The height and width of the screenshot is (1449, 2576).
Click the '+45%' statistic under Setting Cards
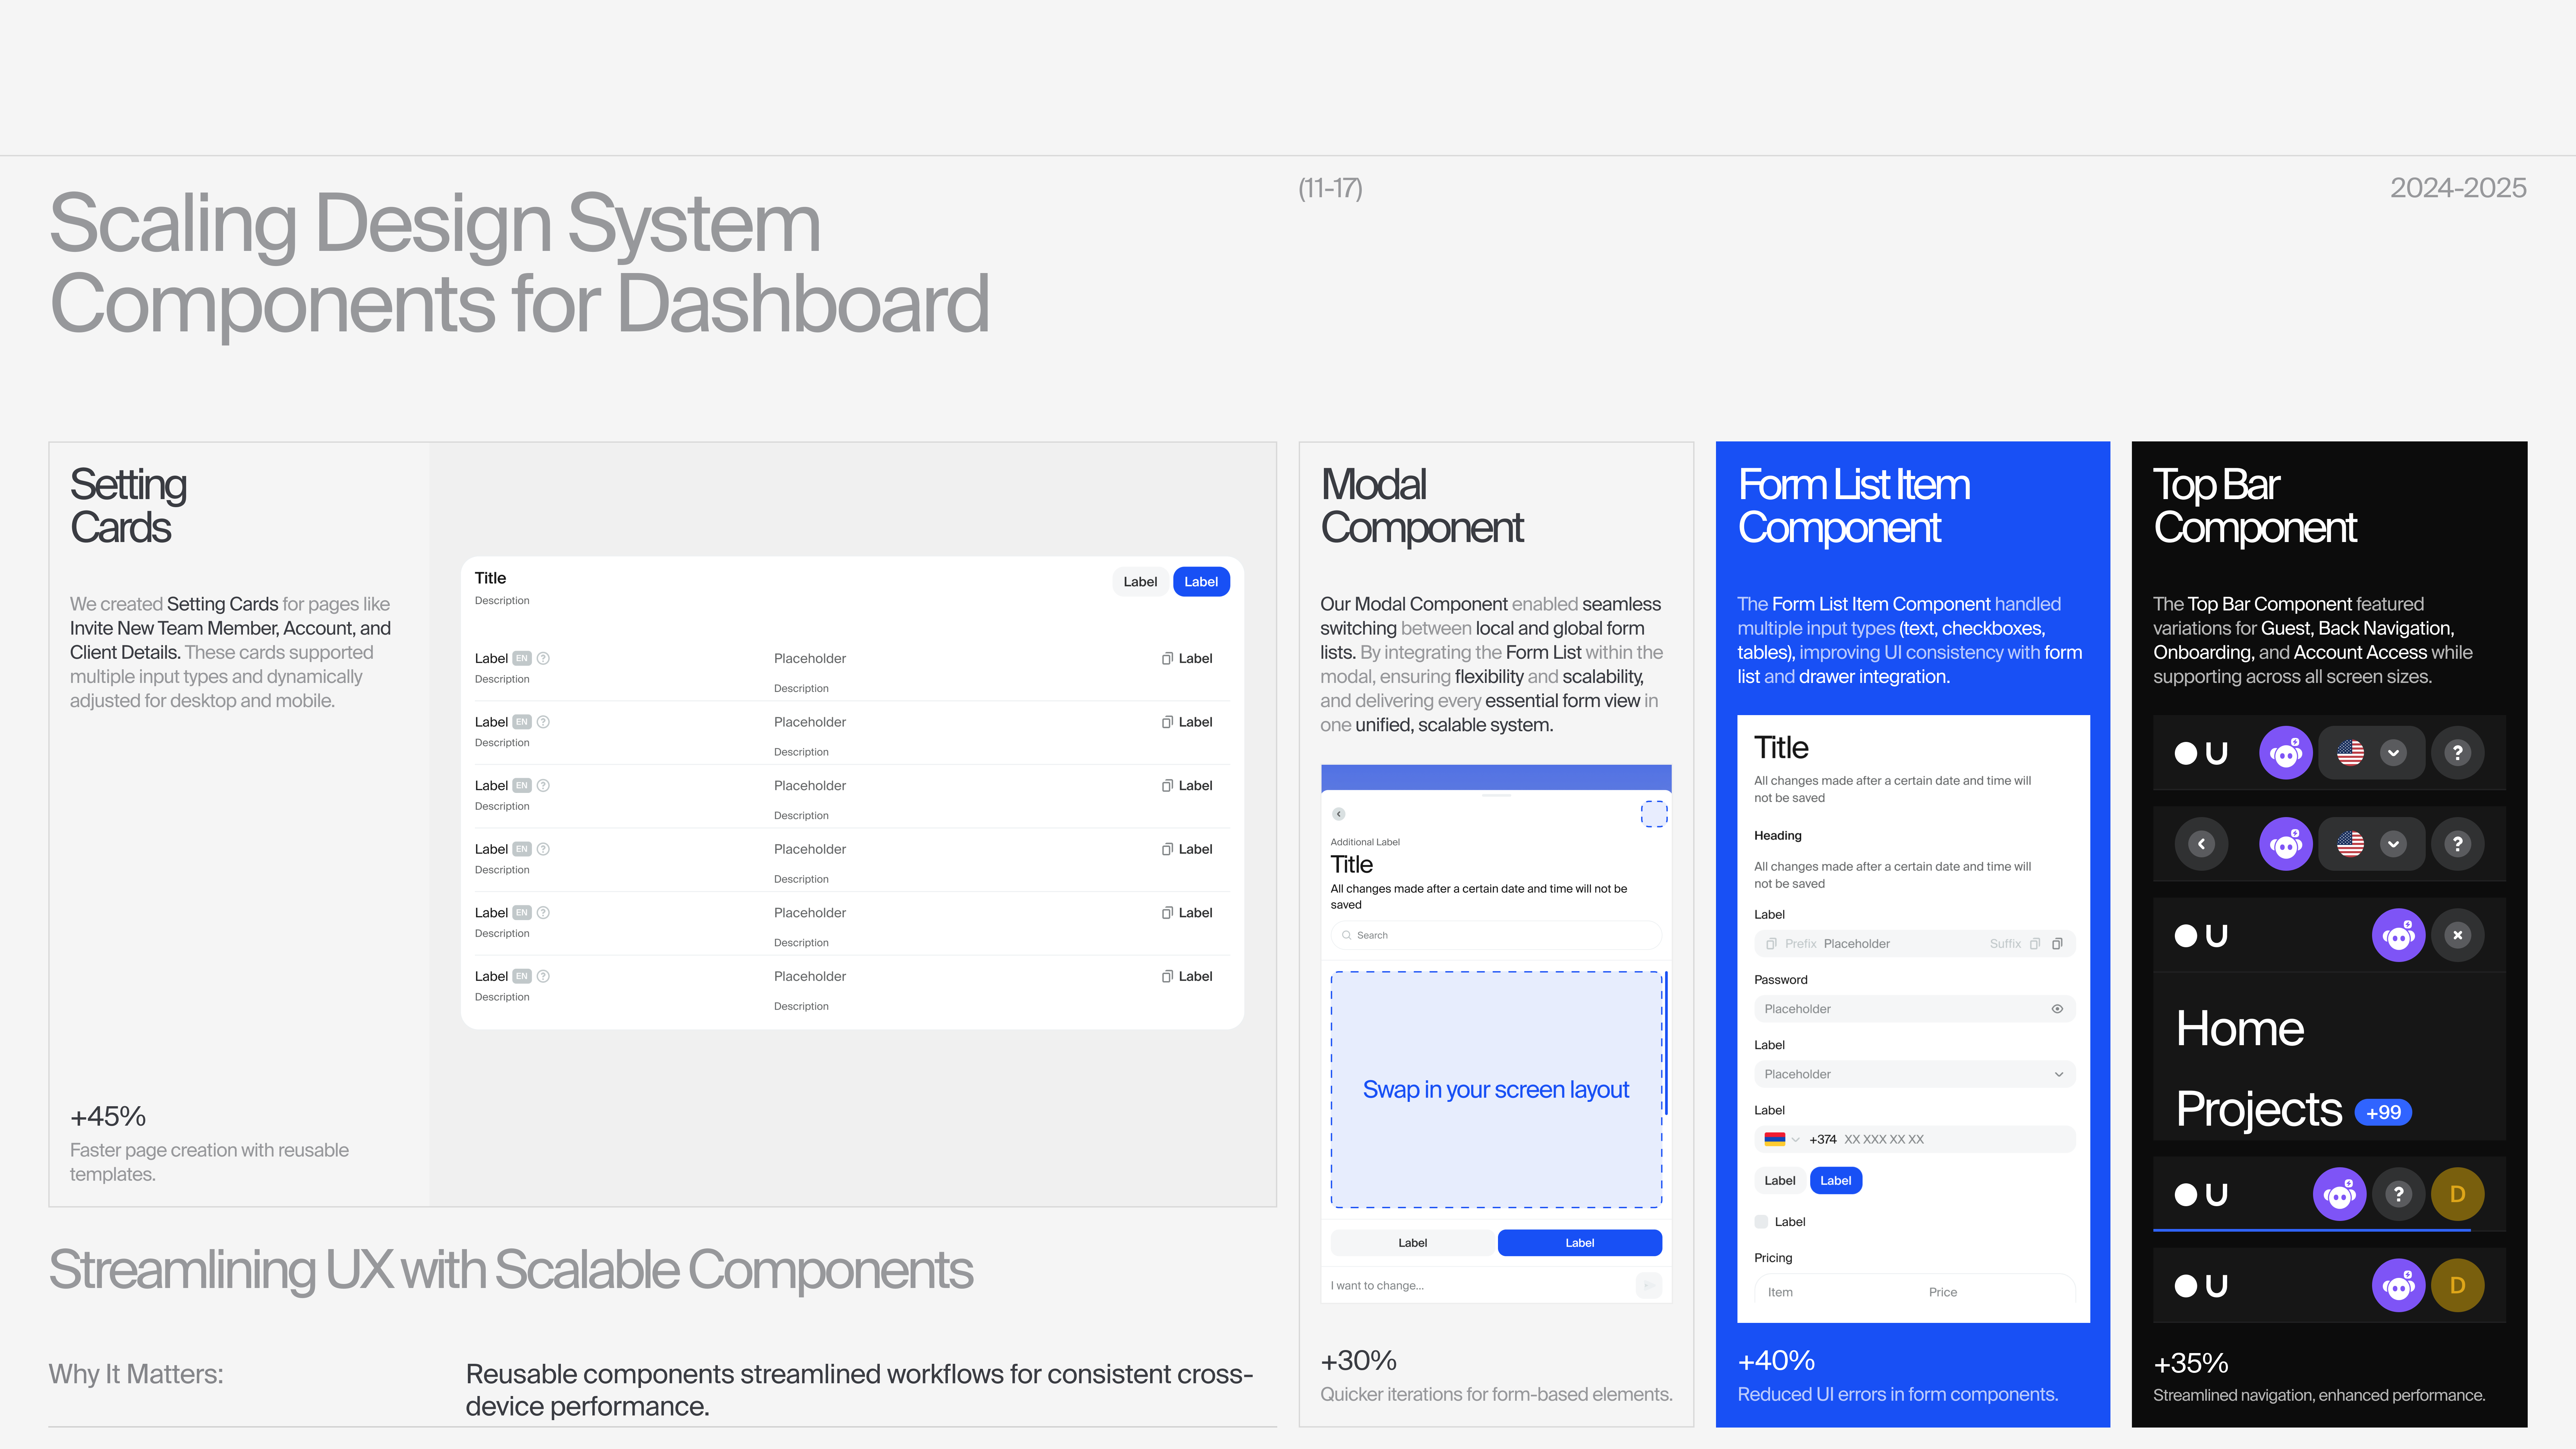[x=108, y=1116]
